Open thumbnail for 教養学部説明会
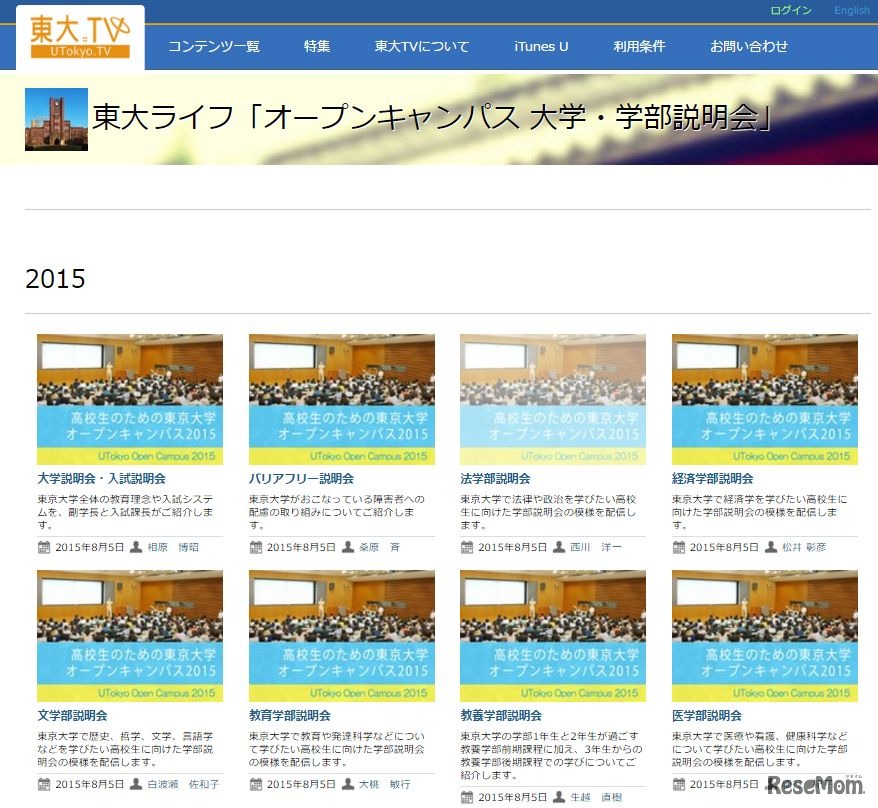 click(x=553, y=636)
